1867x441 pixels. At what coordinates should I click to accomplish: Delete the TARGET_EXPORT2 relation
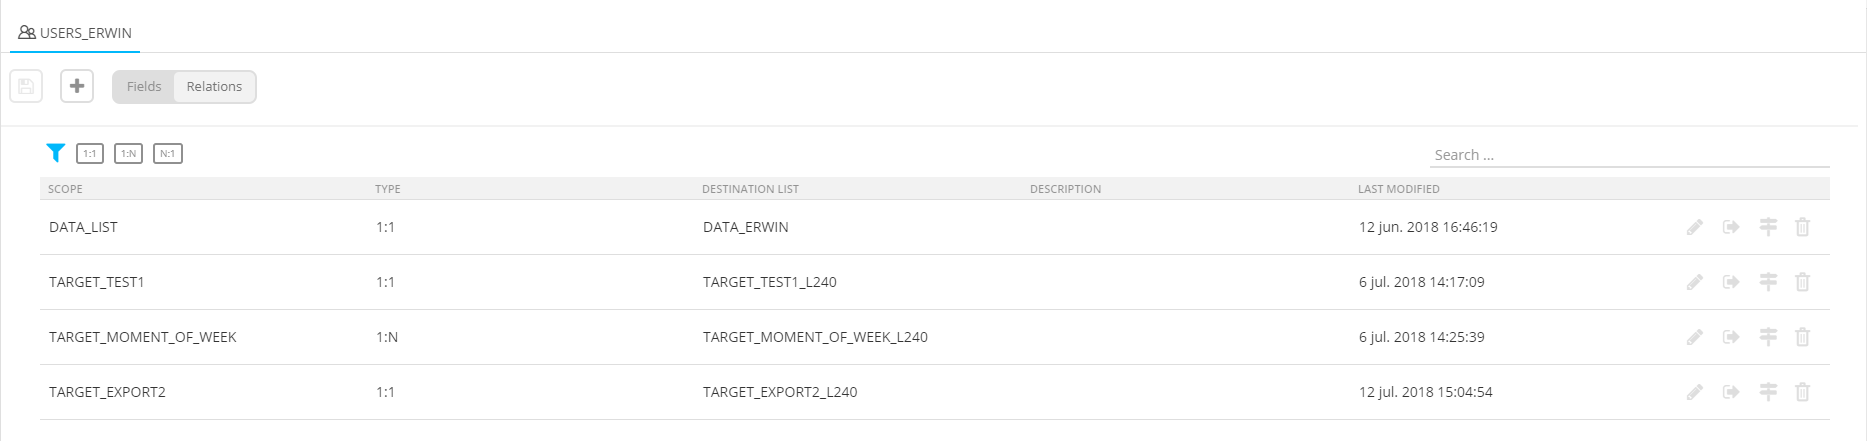(1802, 392)
